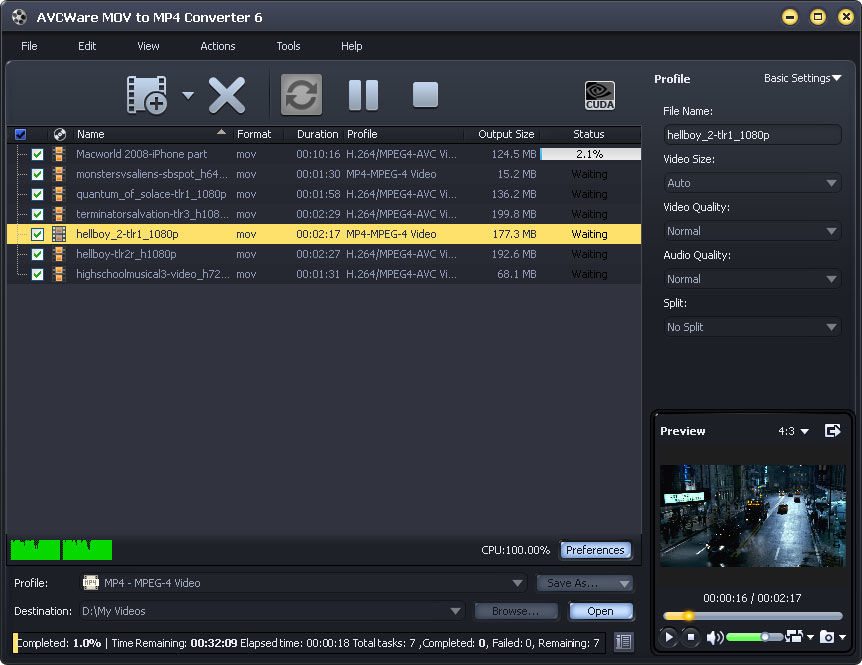The width and height of the screenshot is (862, 665).
Task: Open the Basic Settings dropdown
Action: 803,78
